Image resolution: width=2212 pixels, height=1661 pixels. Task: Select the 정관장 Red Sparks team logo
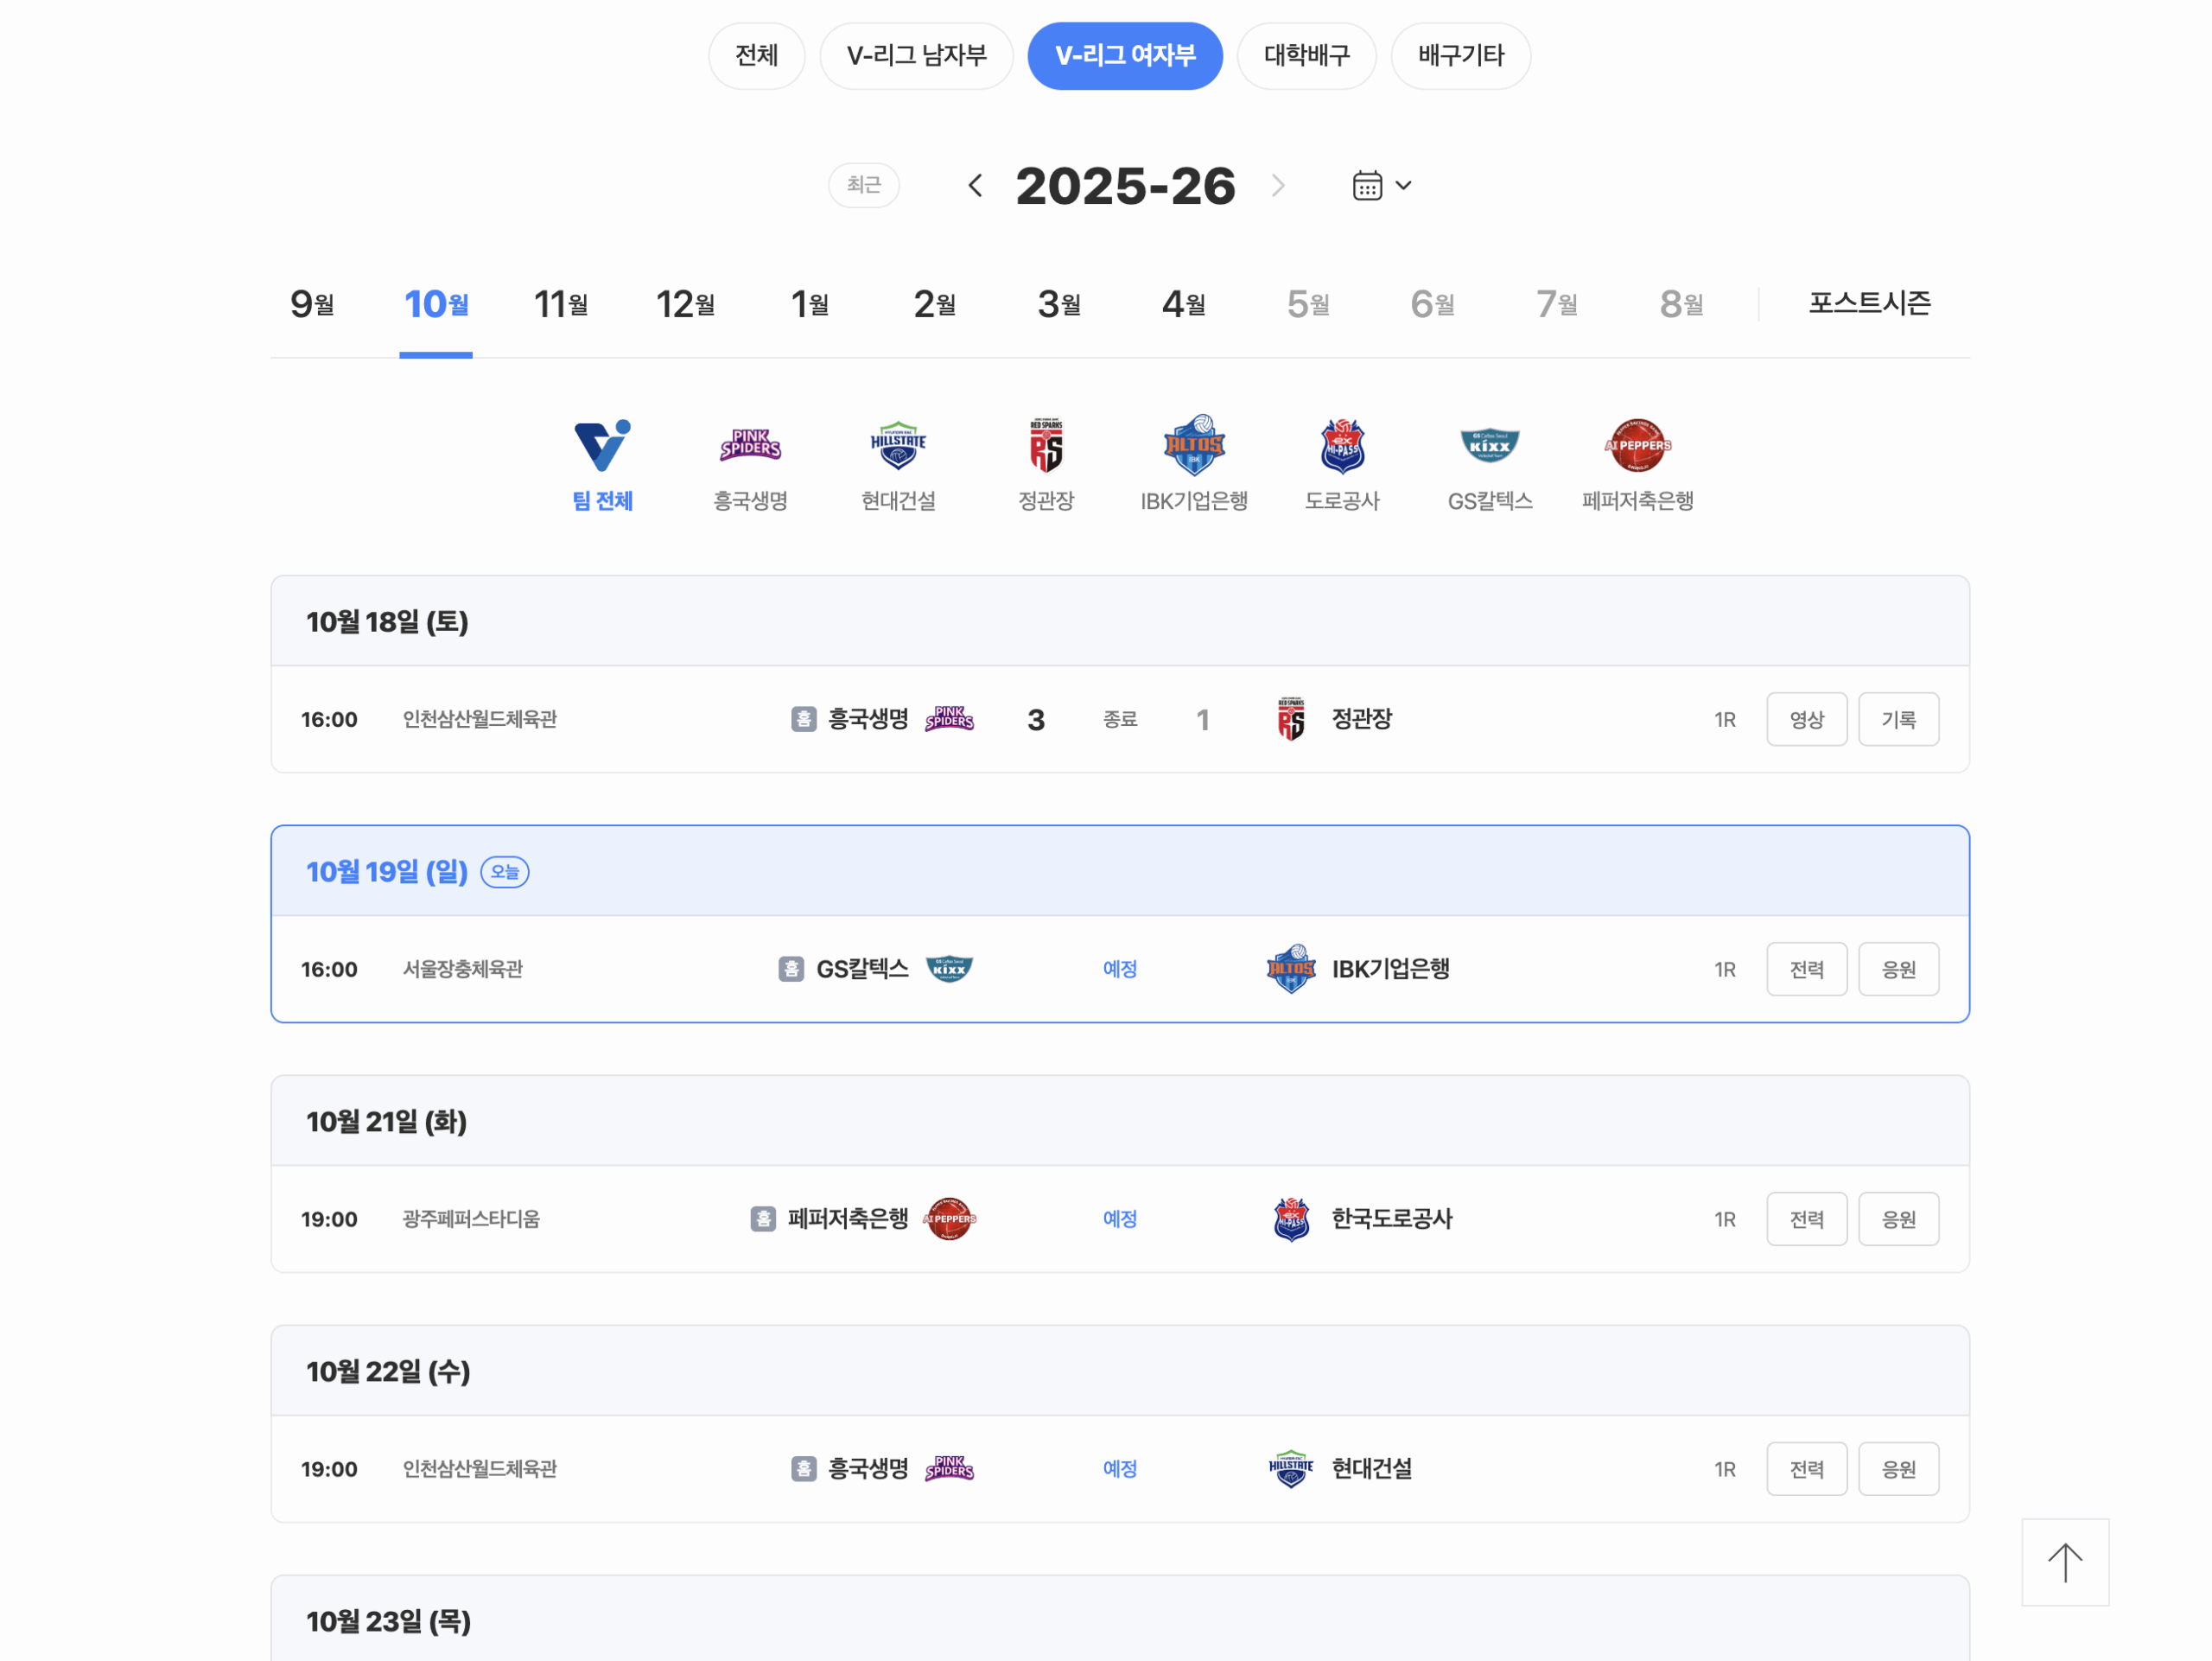coord(1044,446)
